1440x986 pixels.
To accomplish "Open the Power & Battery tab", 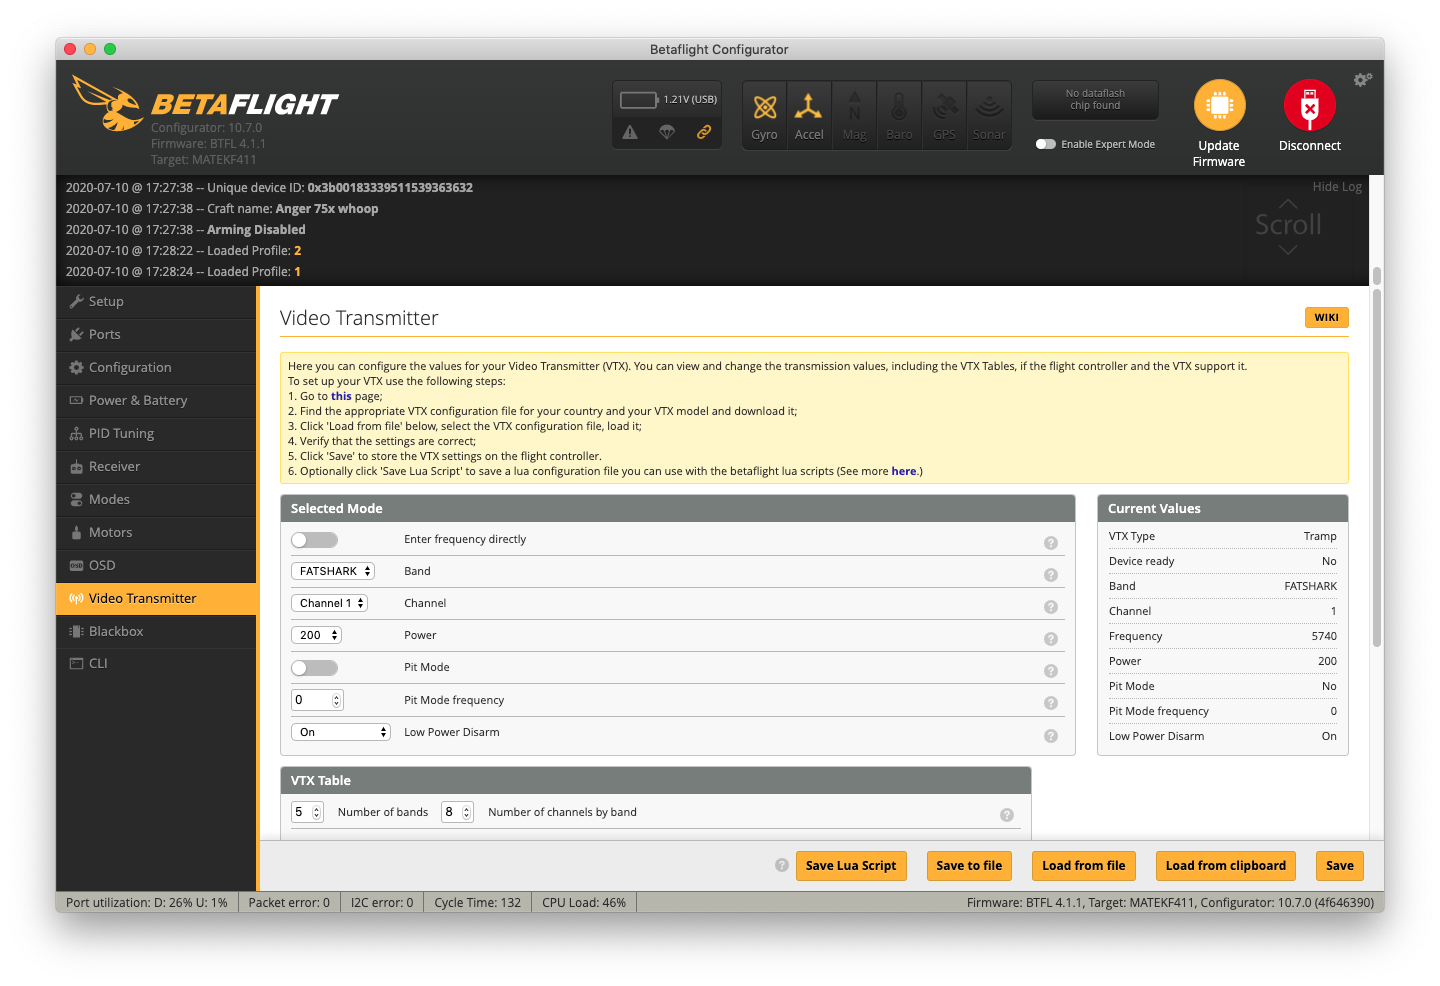I will click(x=156, y=400).
